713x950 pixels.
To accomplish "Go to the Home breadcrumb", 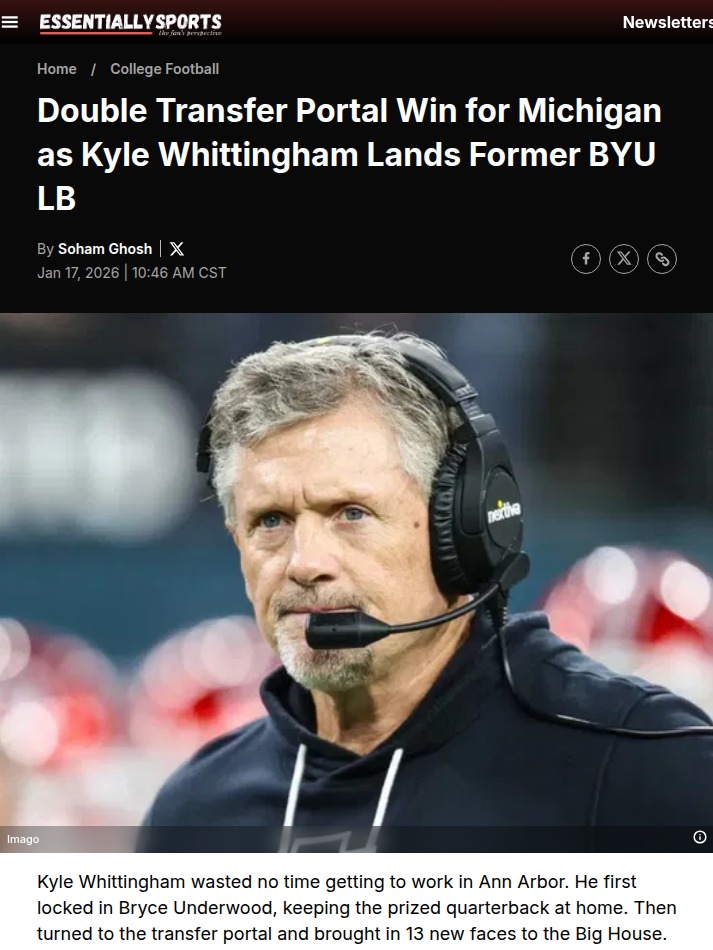I will coord(57,69).
